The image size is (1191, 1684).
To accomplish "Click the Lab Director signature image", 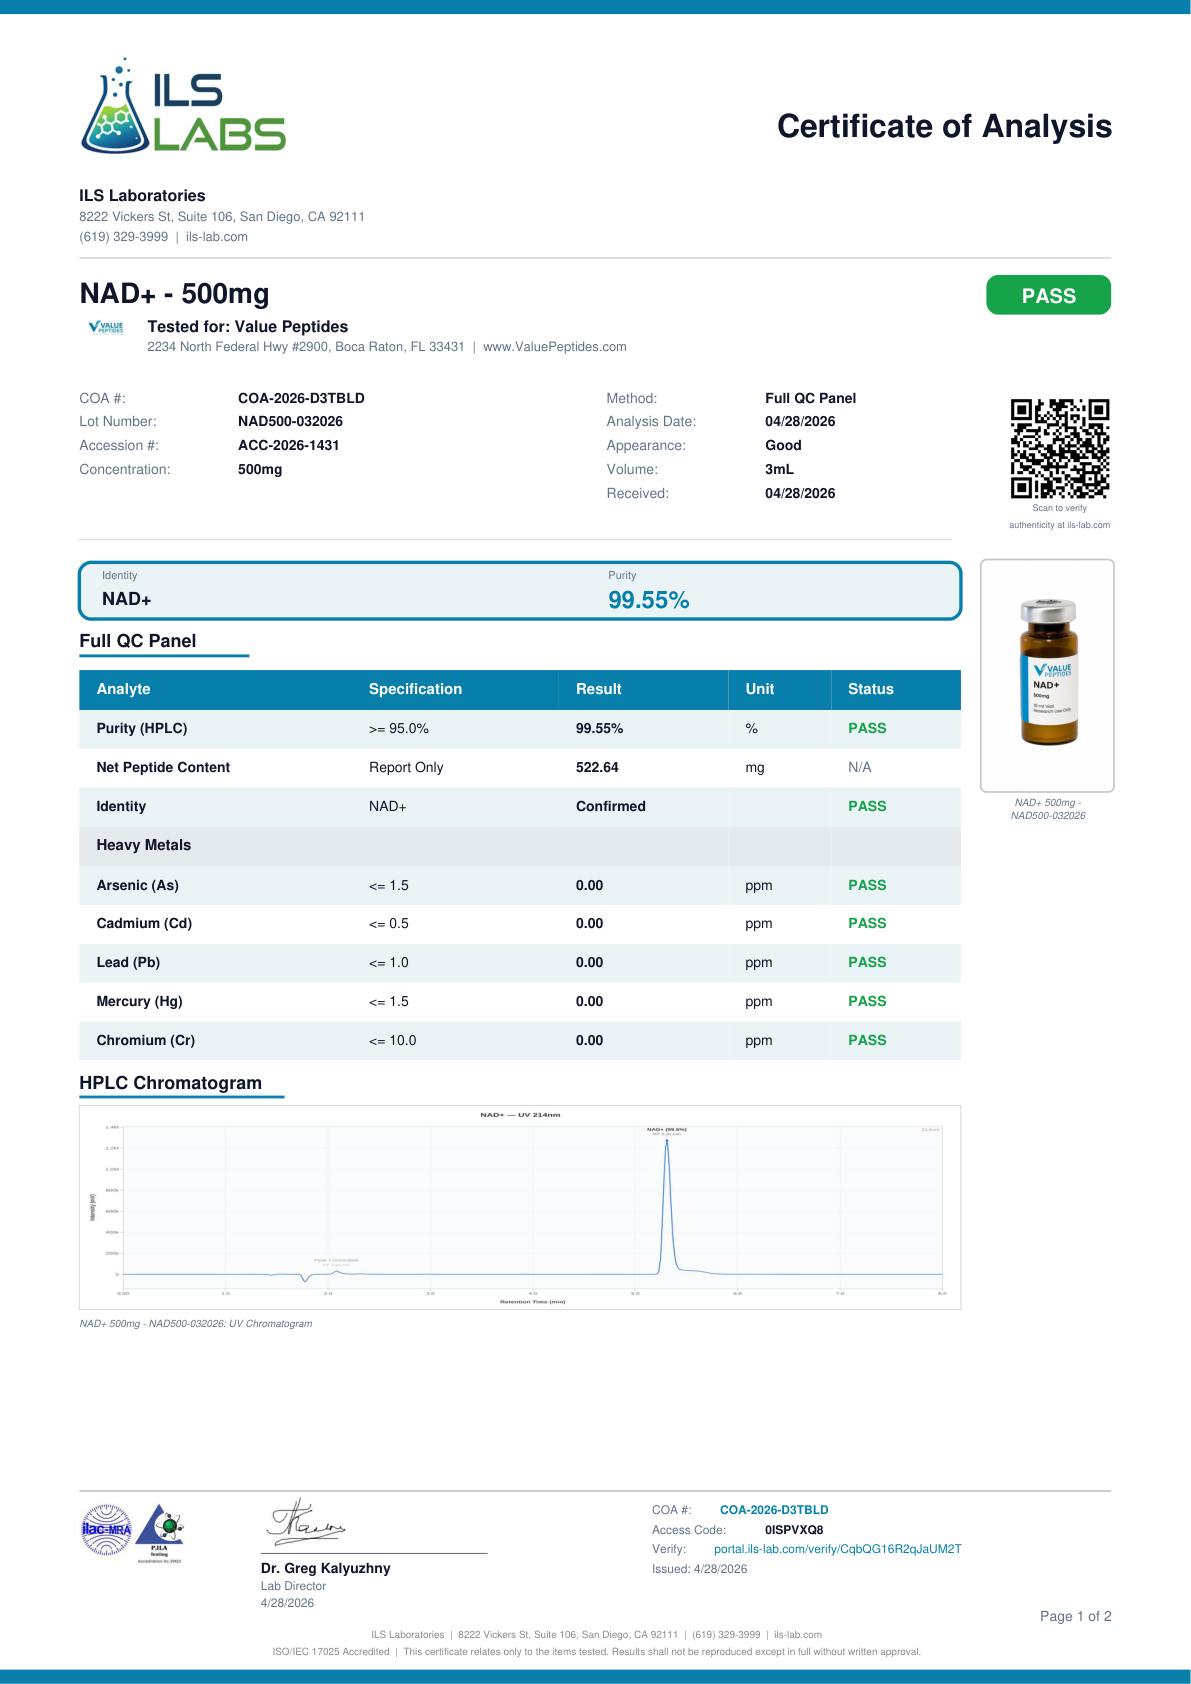I will click(306, 1522).
